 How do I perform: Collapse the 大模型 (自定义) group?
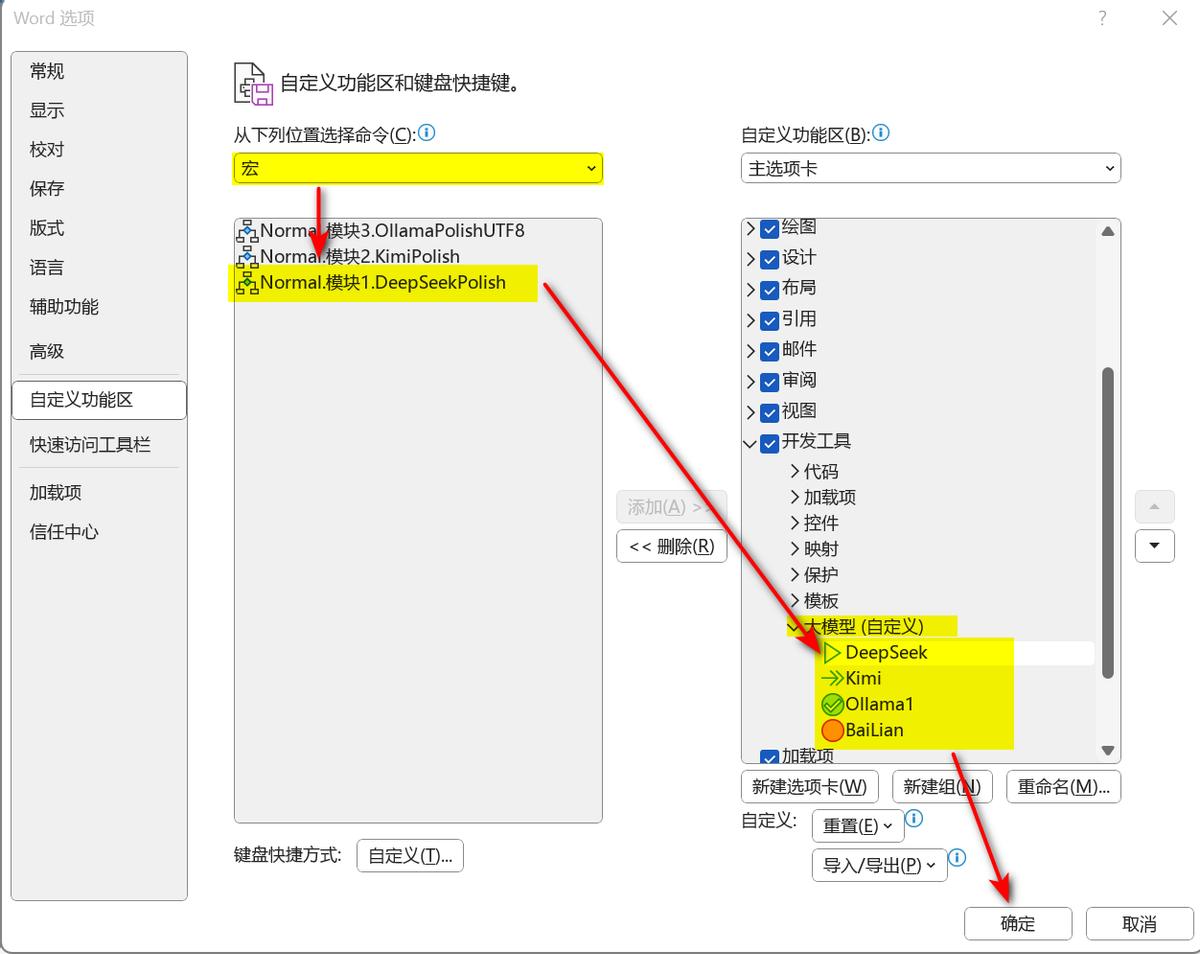pyautogui.click(x=795, y=627)
